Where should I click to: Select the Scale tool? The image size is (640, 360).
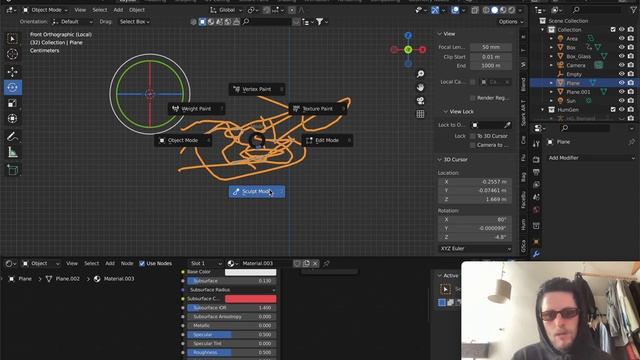tap(13, 103)
